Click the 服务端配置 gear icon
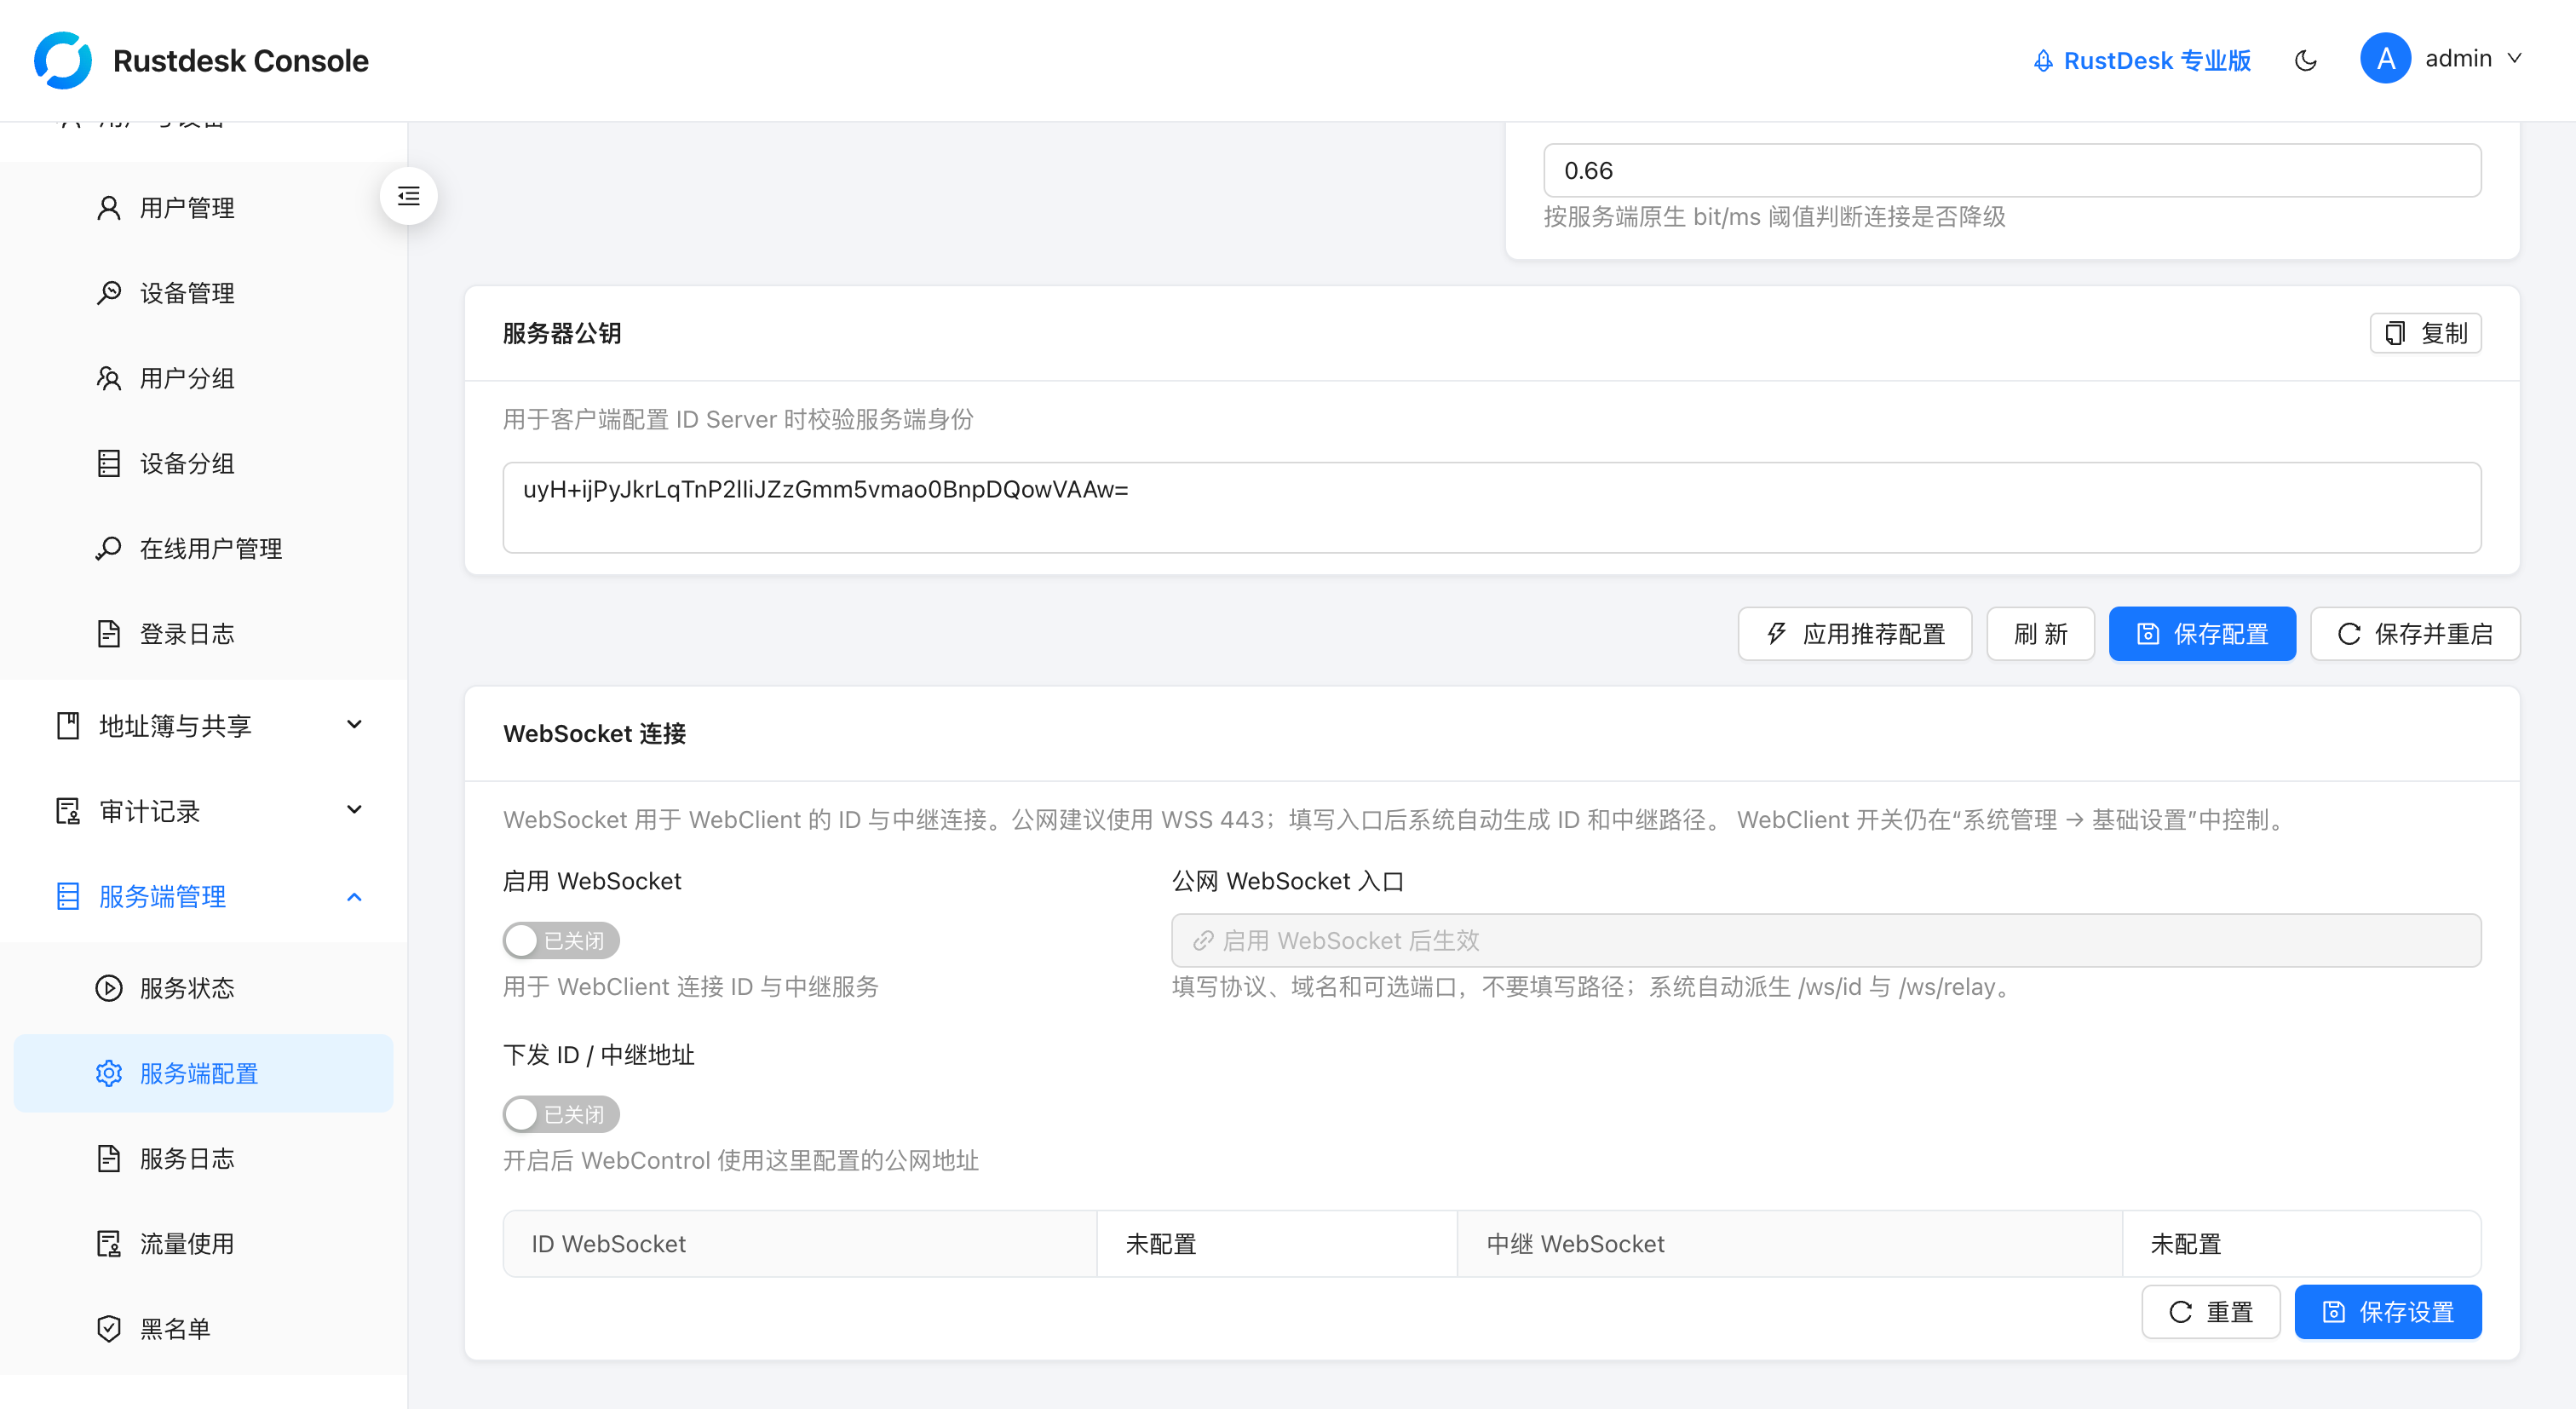The height and width of the screenshot is (1409, 2576). pos(109,1073)
